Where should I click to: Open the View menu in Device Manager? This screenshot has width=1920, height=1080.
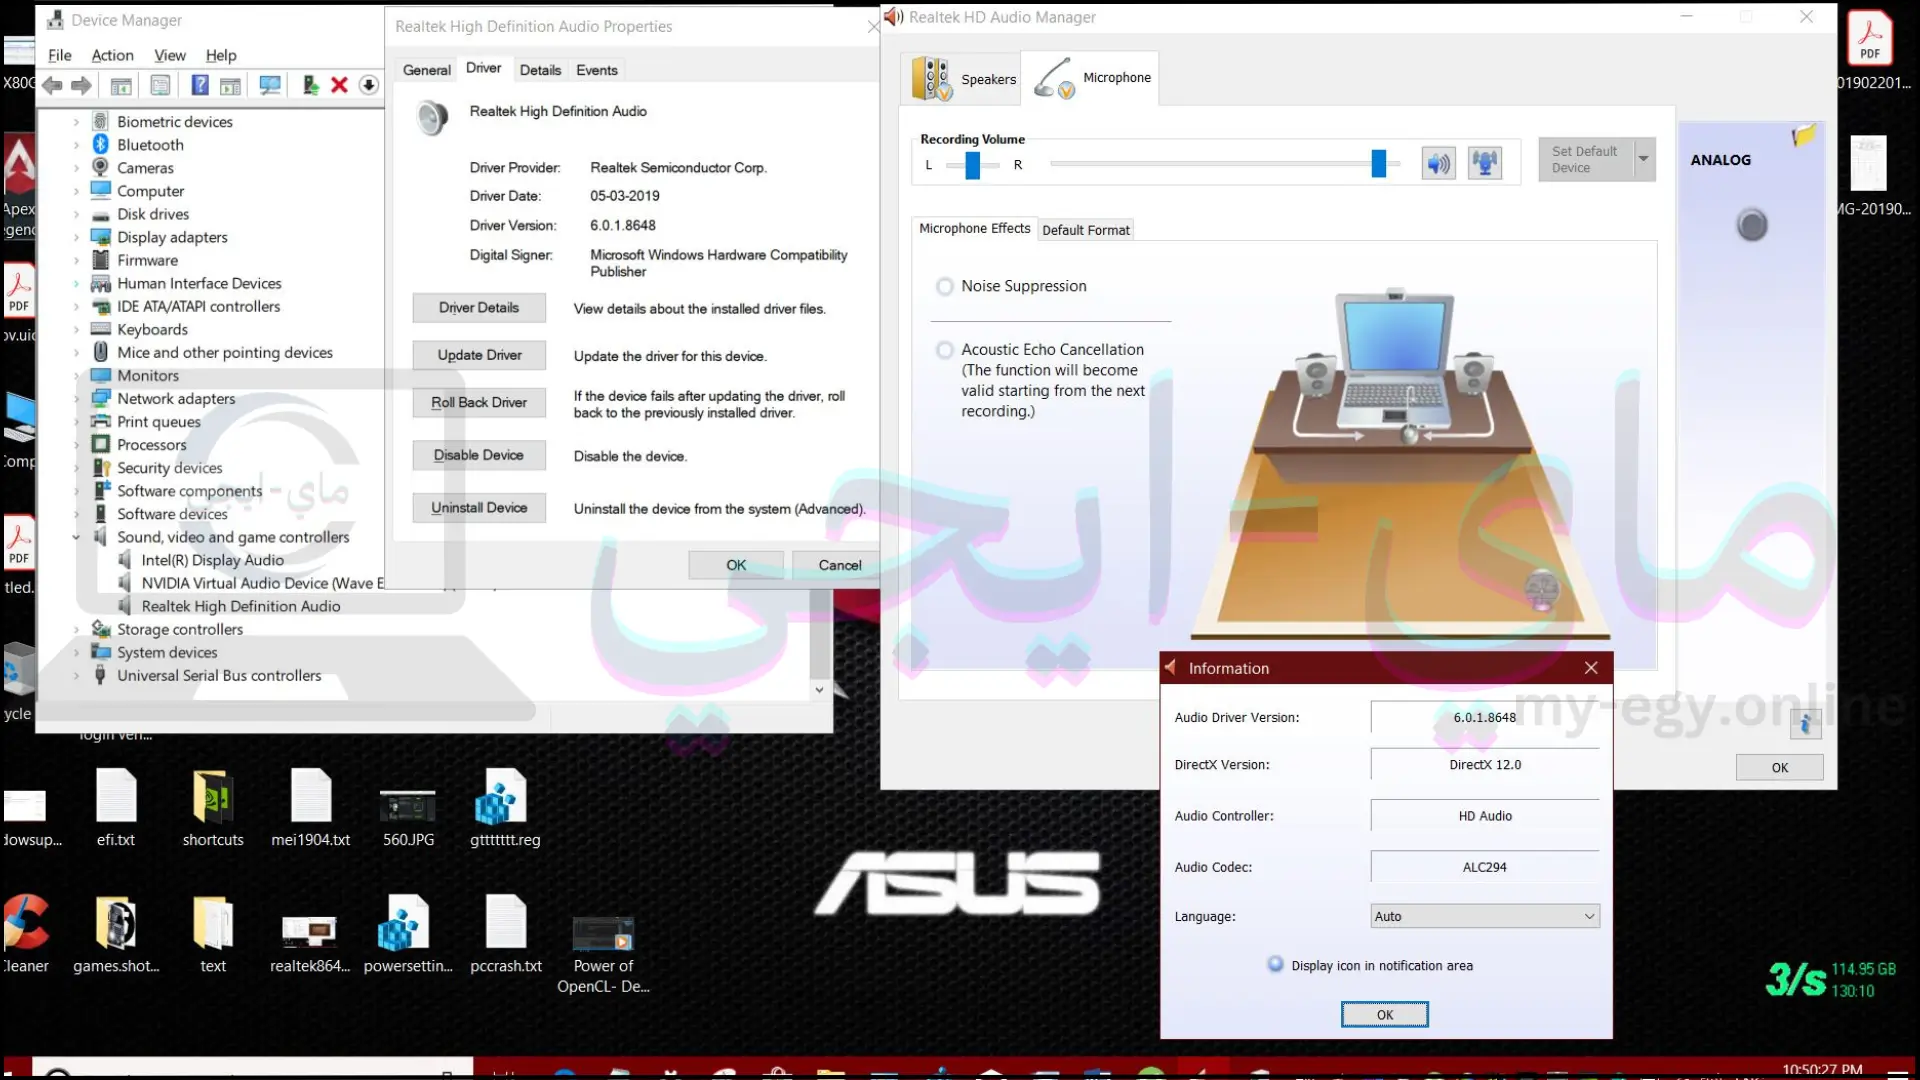169,55
